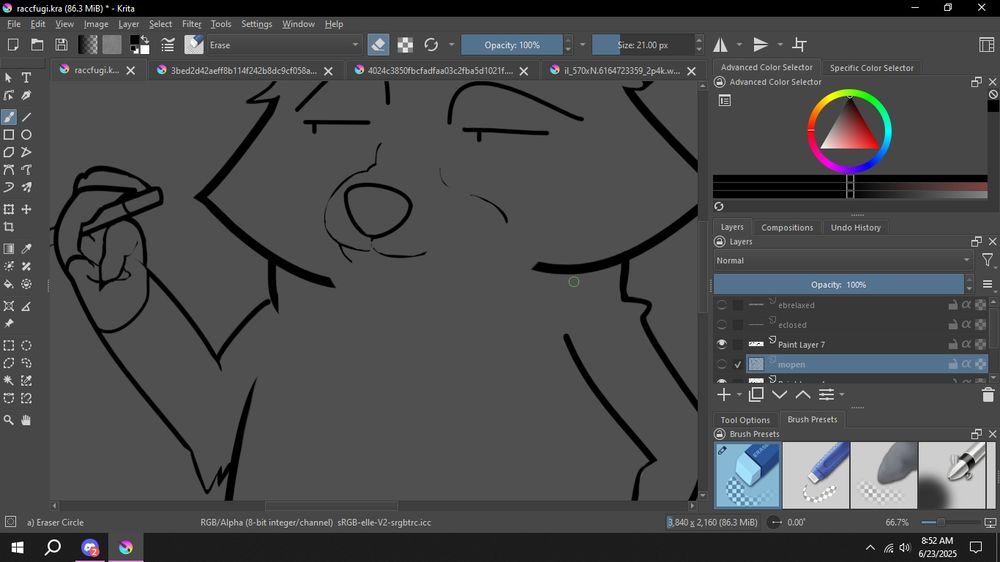Select the Crop tool

[x=9, y=228]
